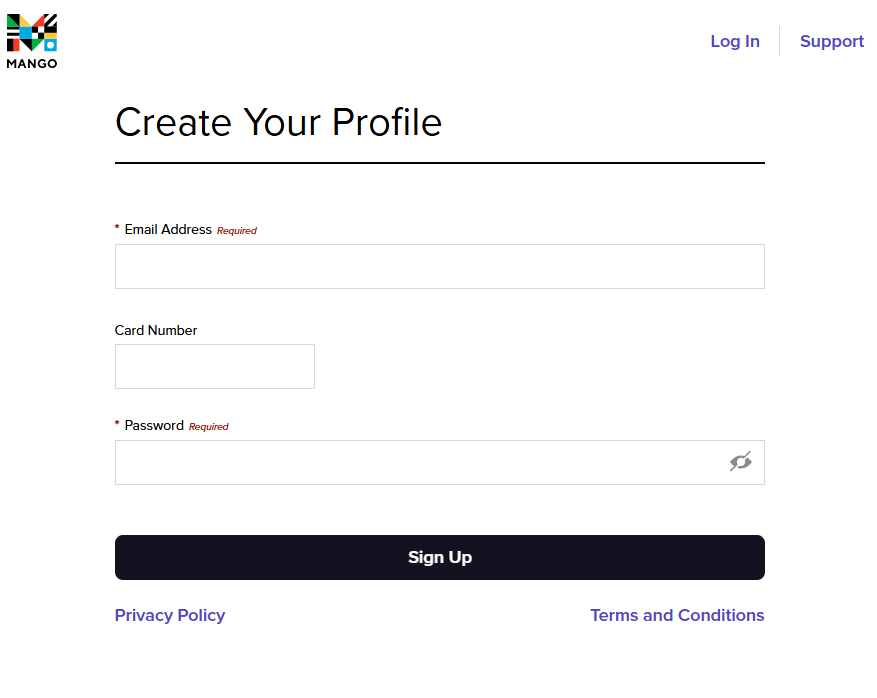This screenshot has width=877, height=698.
Task: View the Terms and Conditions link
Action: (x=677, y=615)
